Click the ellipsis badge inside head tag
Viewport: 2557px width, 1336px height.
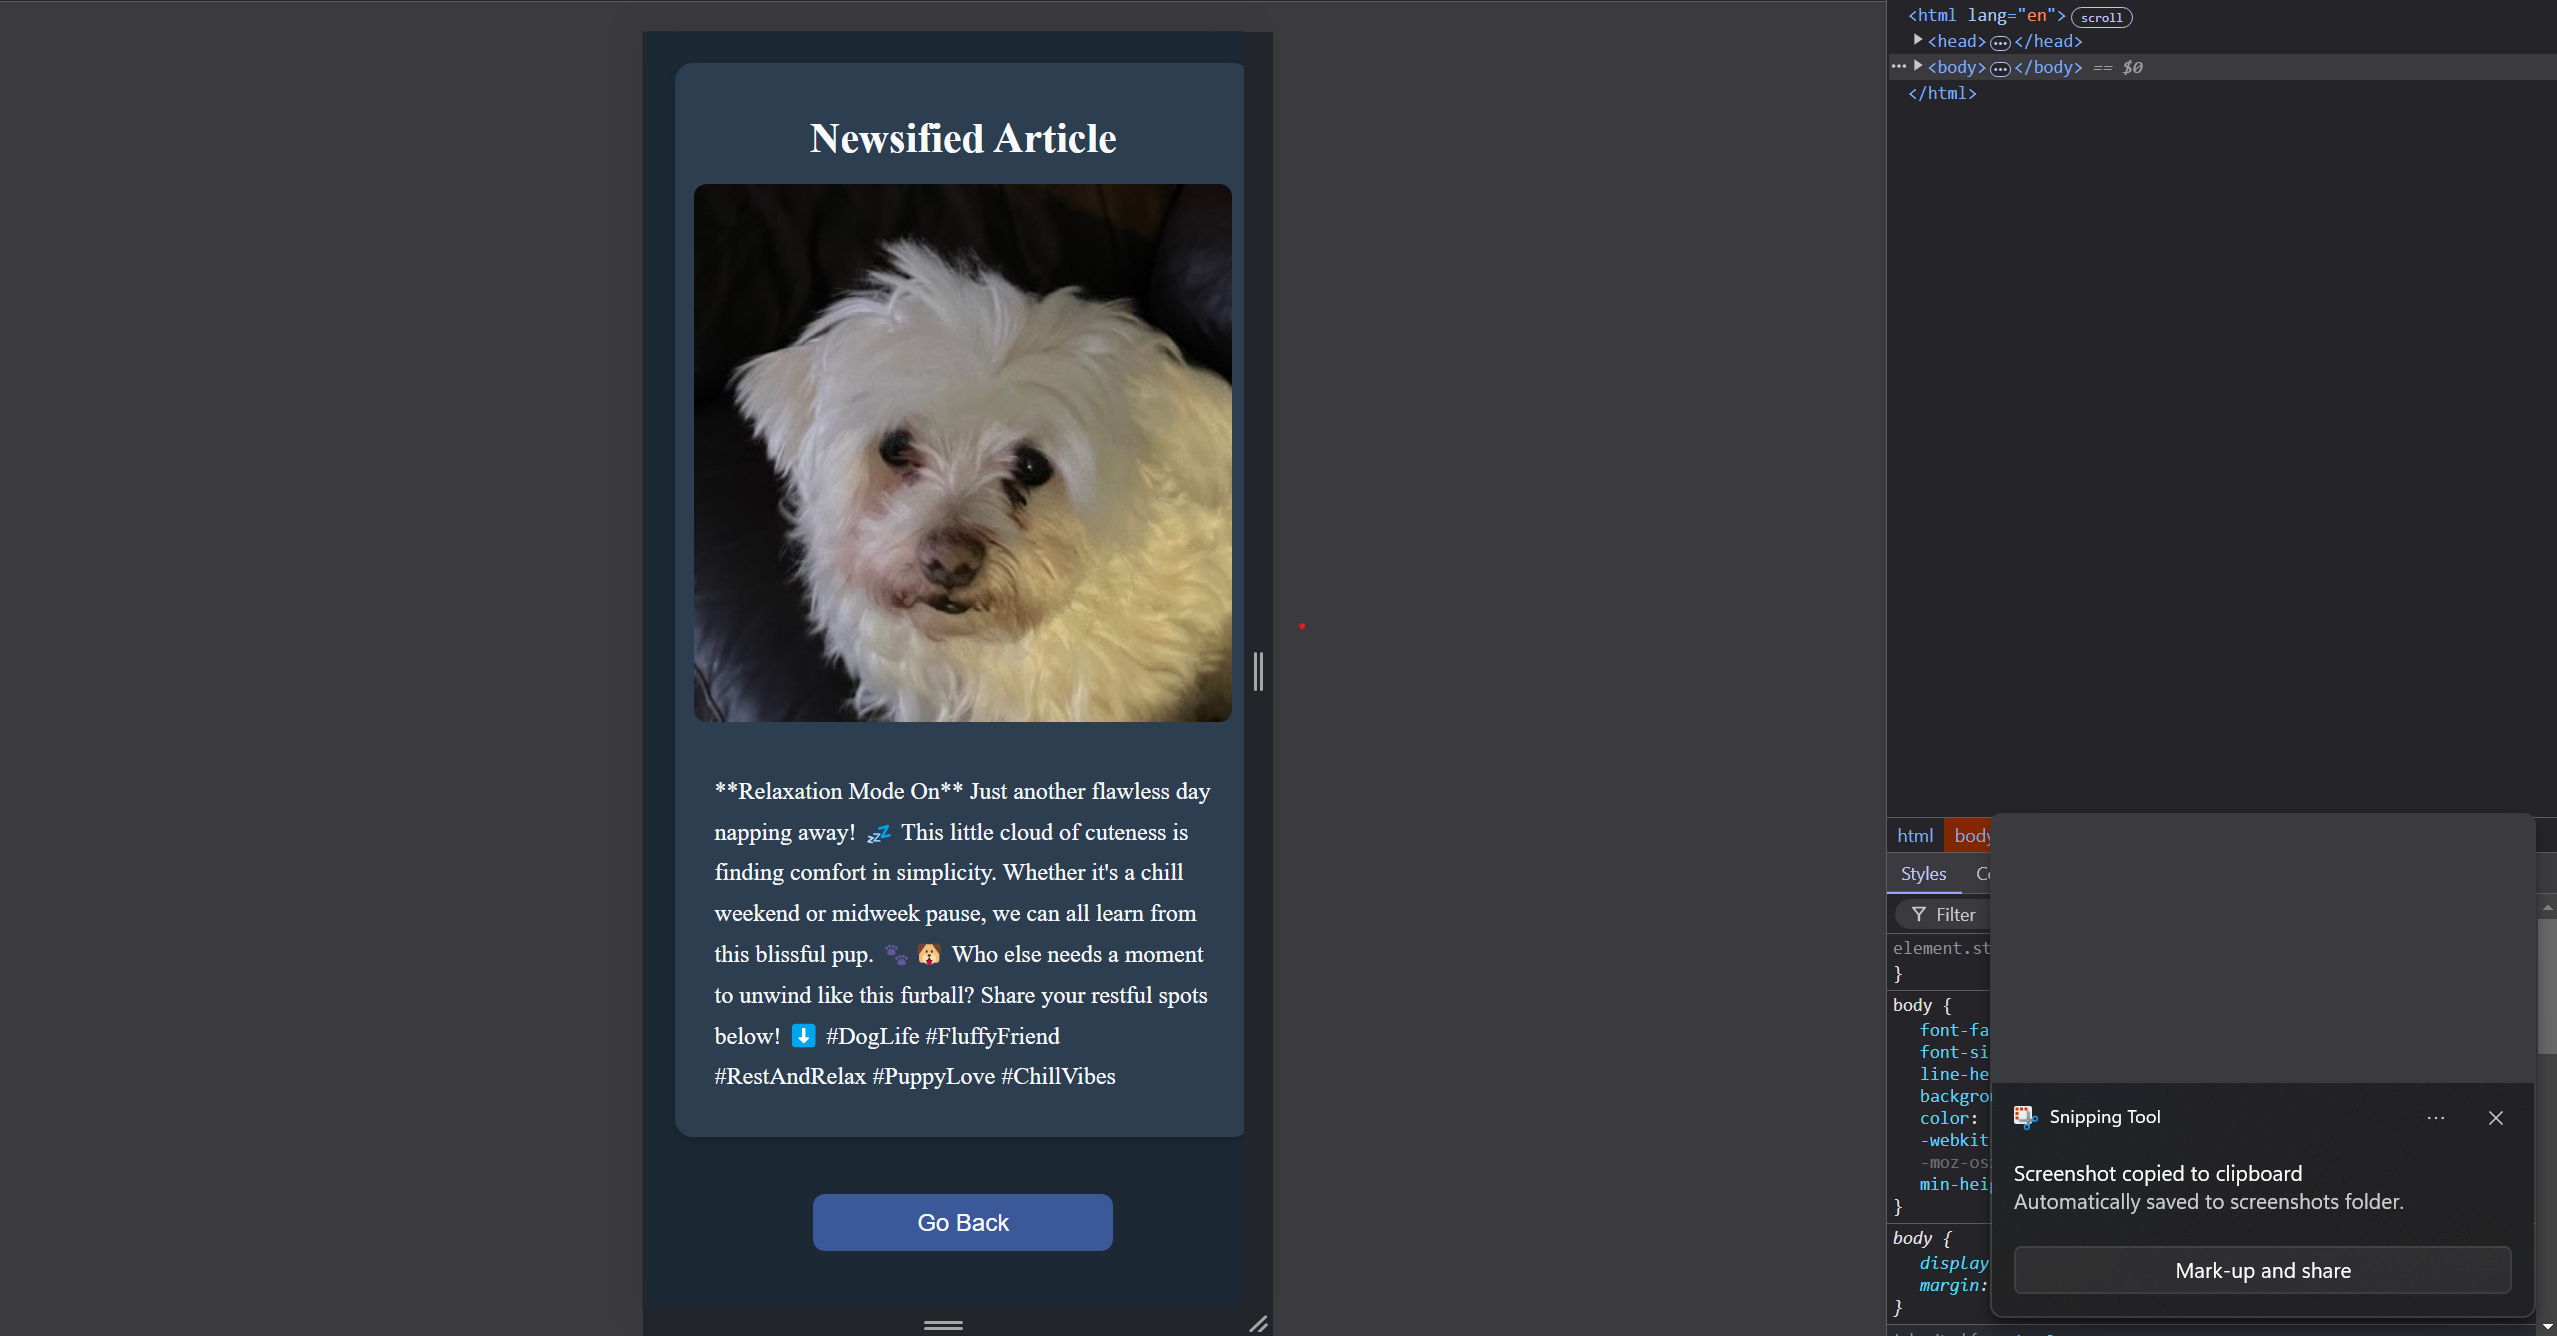1999,43
